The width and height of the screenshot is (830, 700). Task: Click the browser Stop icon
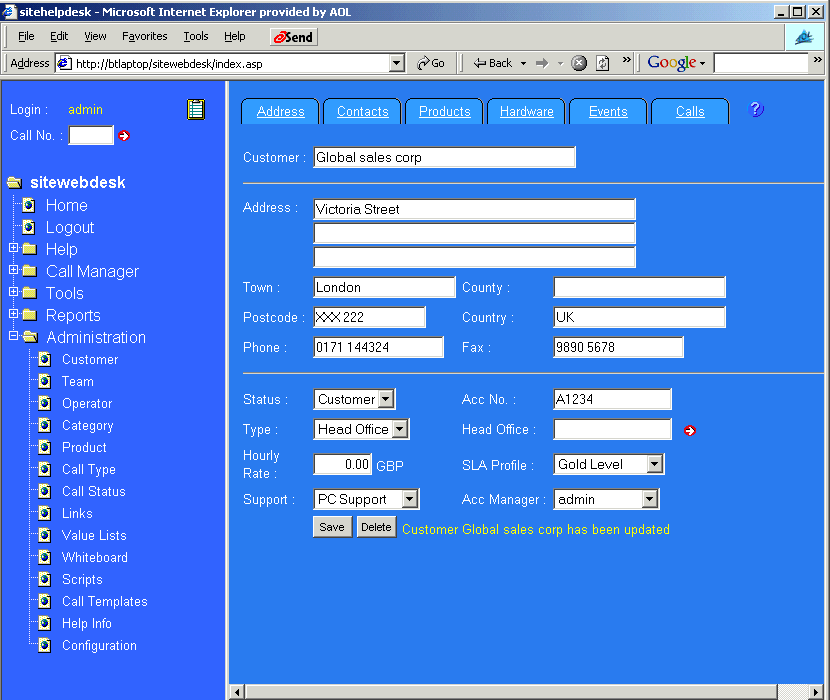click(579, 63)
